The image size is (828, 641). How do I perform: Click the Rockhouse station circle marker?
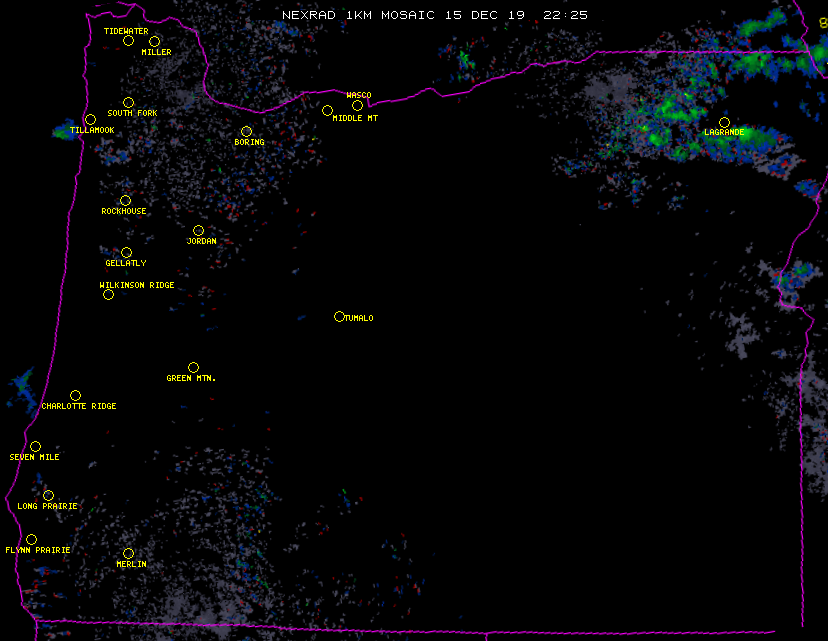125,200
